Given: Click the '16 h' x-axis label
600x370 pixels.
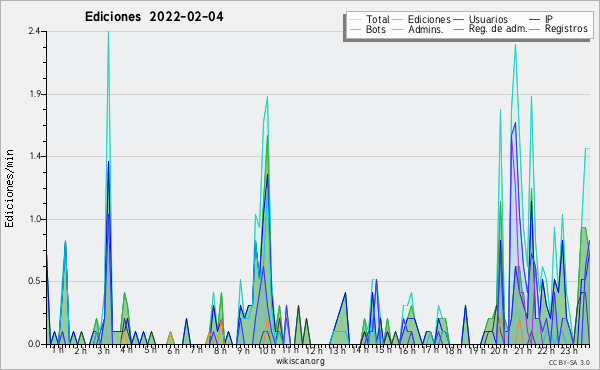Looking at the screenshot, I should [407, 350].
